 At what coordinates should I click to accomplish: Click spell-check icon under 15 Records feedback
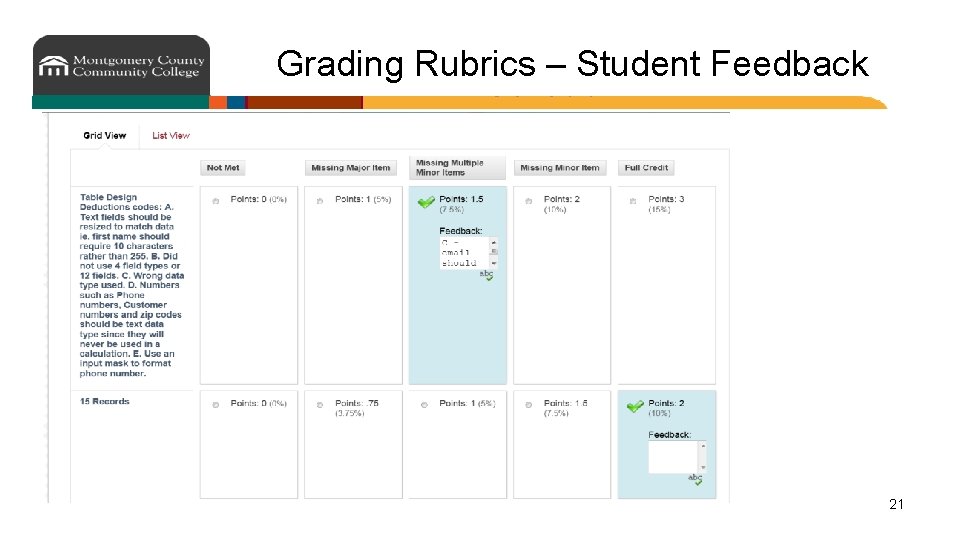coord(696,479)
